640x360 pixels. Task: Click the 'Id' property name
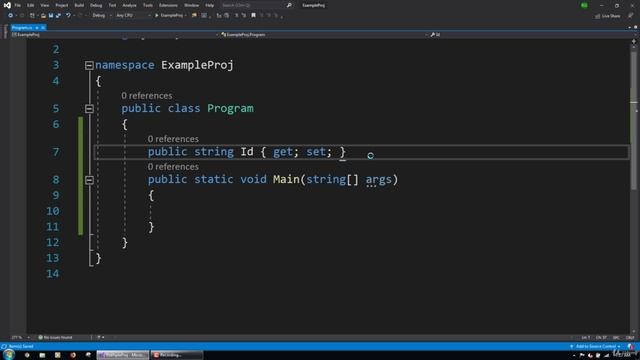tap(247, 152)
